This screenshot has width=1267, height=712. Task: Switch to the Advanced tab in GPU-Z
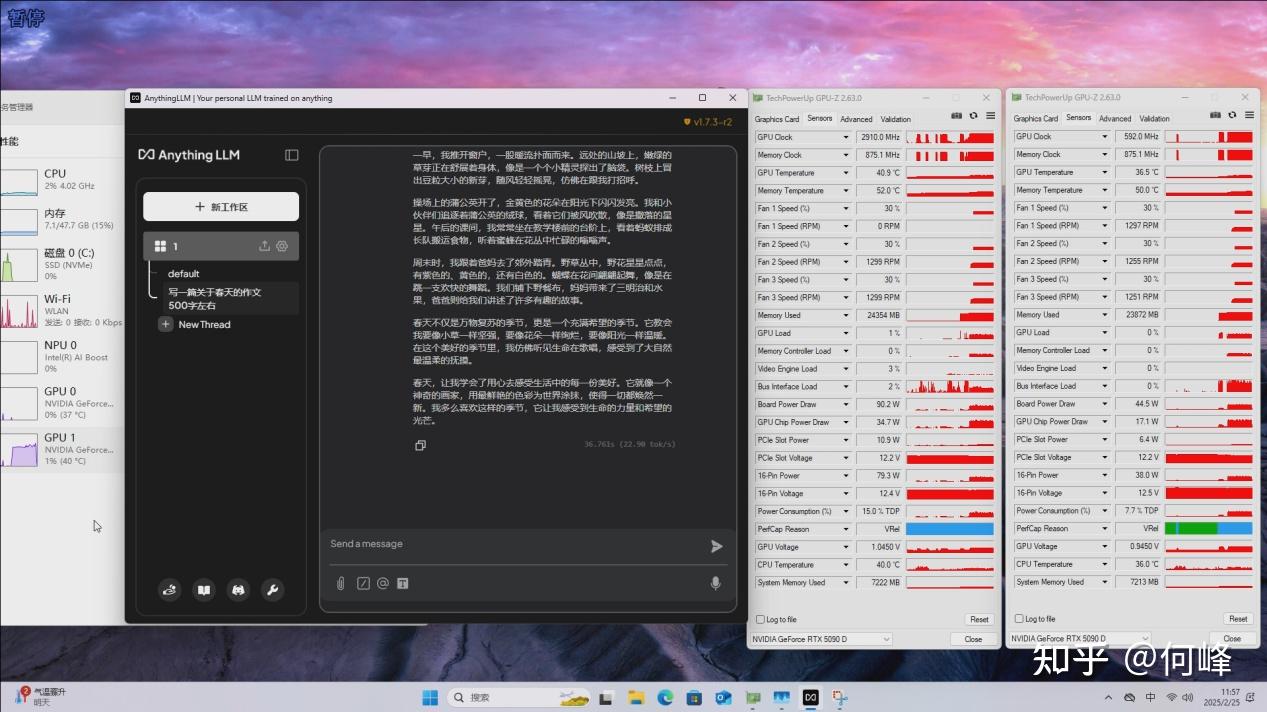coord(856,118)
